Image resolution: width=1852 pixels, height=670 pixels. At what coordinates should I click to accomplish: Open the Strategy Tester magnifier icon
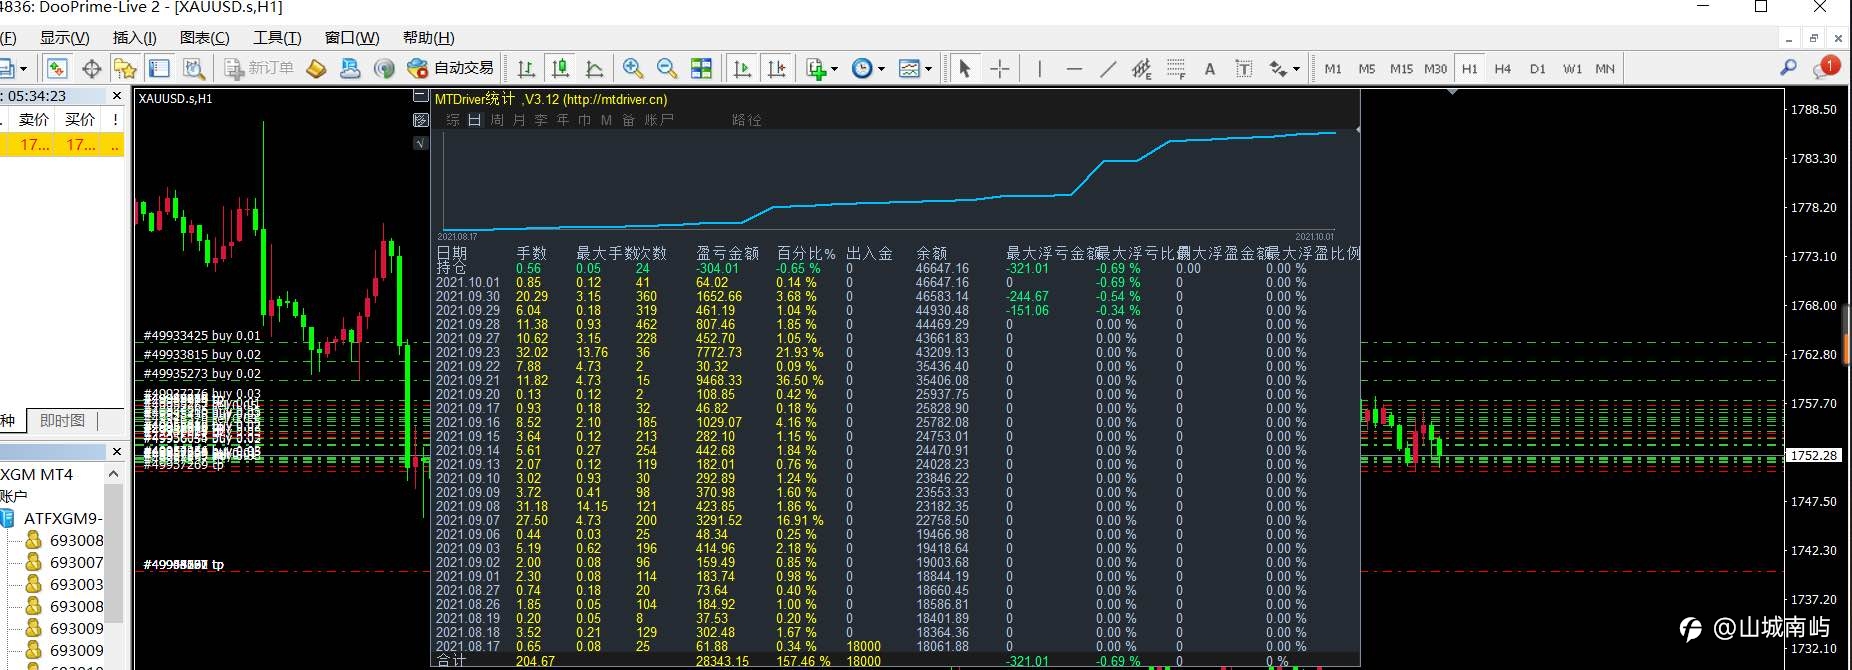coord(194,68)
